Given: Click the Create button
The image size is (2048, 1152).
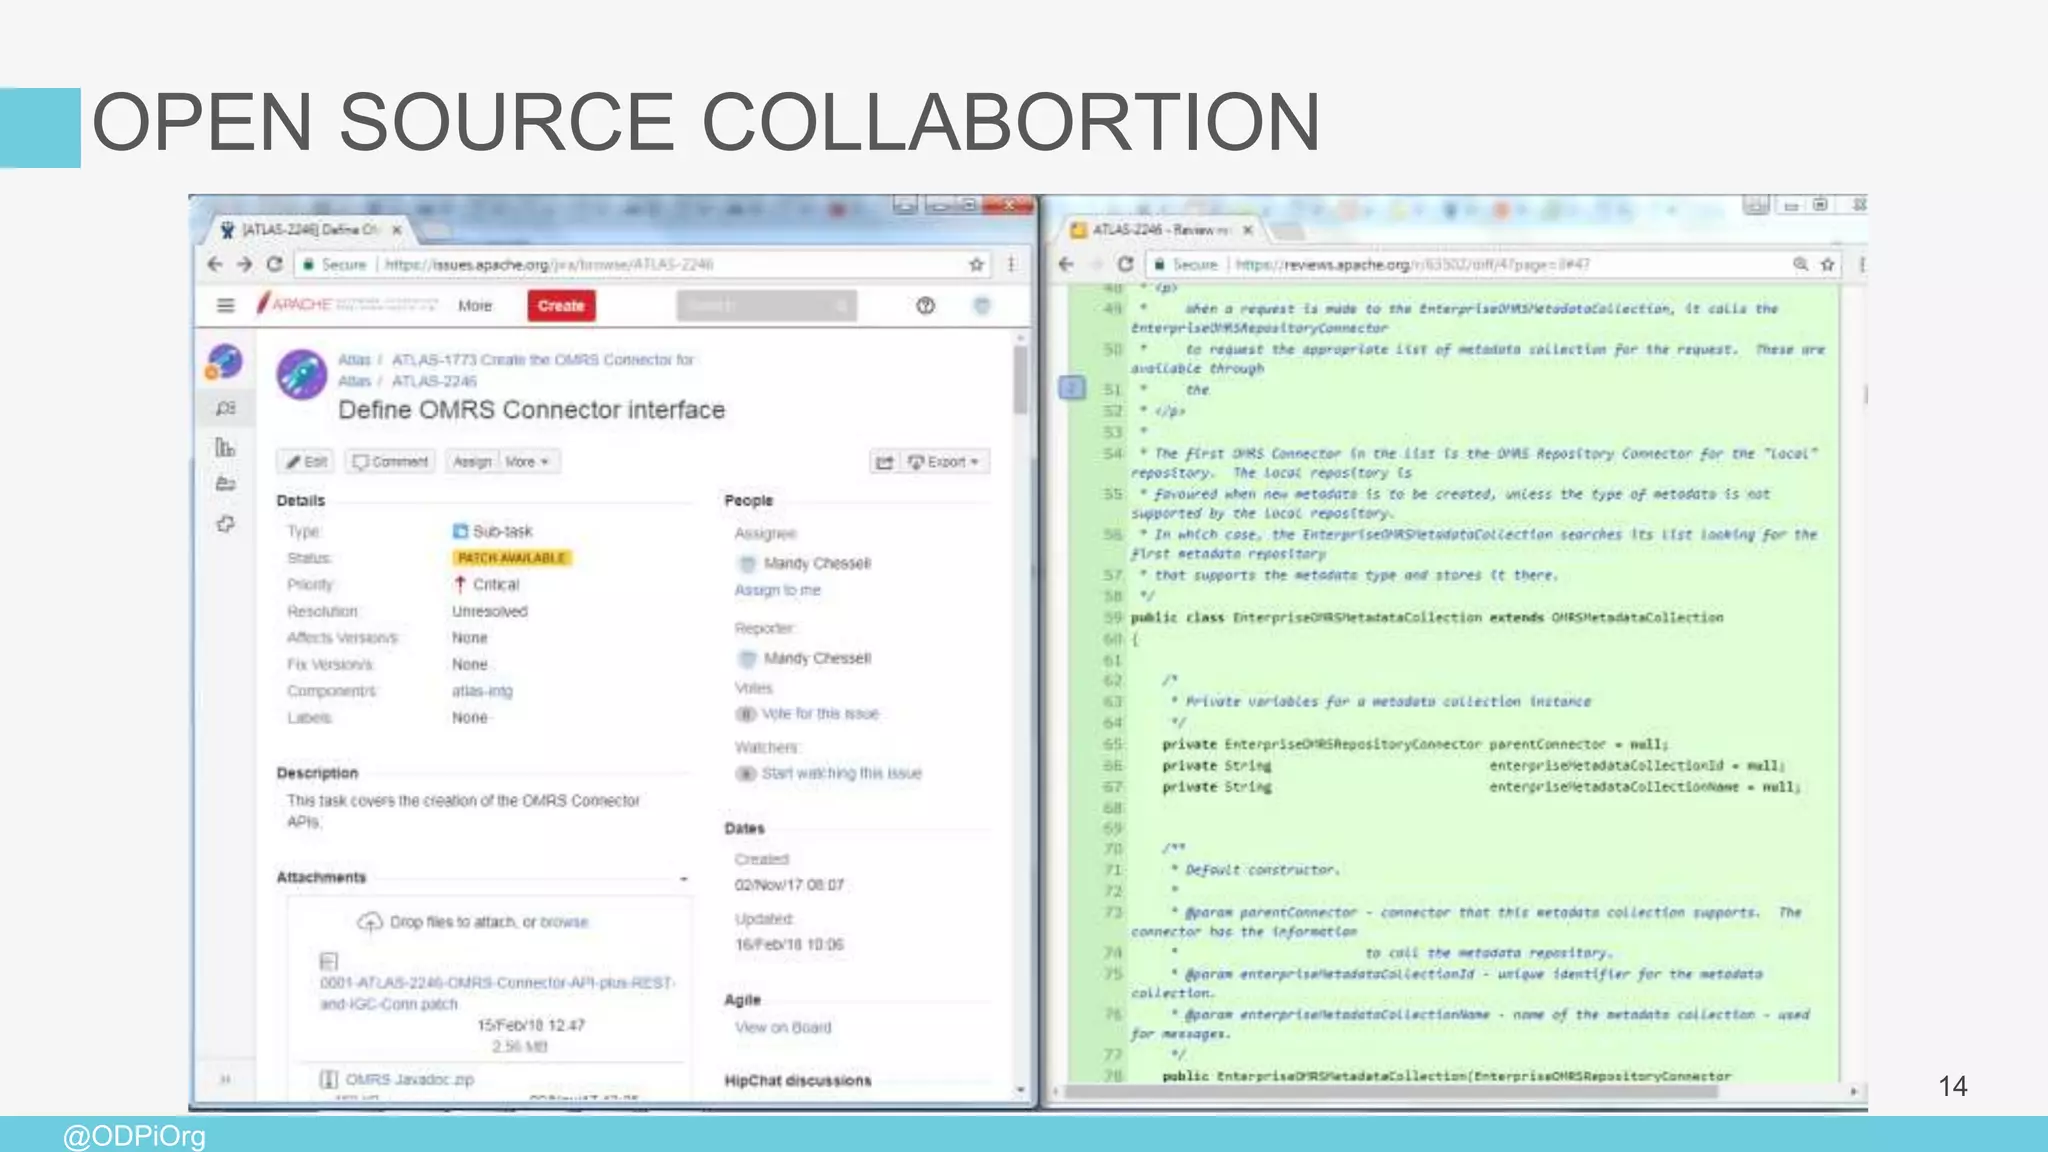Looking at the screenshot, I should 561,306.
